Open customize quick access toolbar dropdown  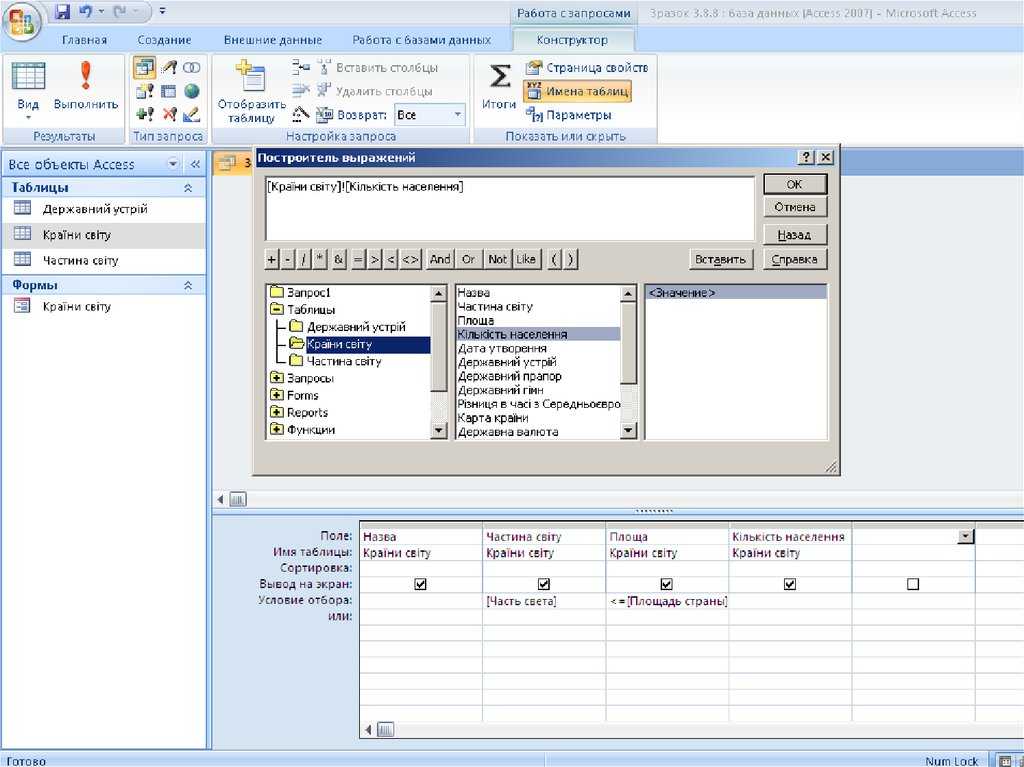[163, 11]
